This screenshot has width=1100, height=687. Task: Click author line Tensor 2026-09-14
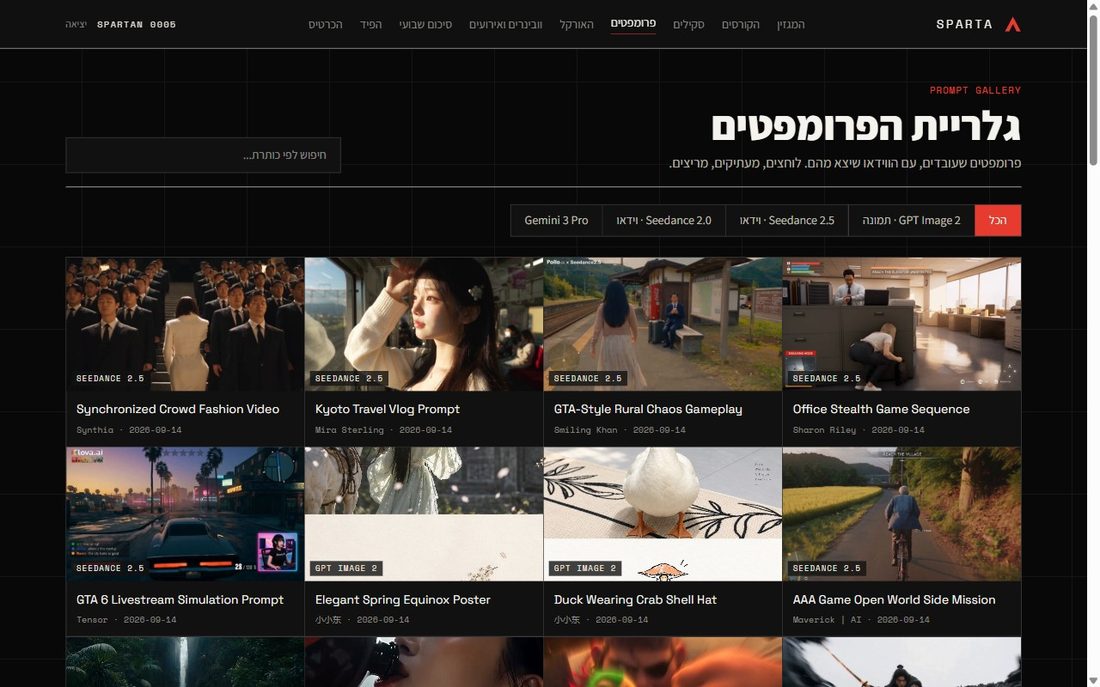tap(126, 620)
